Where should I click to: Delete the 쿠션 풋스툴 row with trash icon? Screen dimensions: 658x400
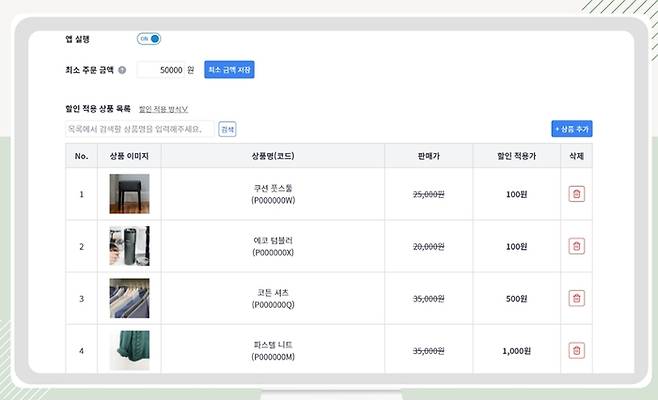point(577,194)
